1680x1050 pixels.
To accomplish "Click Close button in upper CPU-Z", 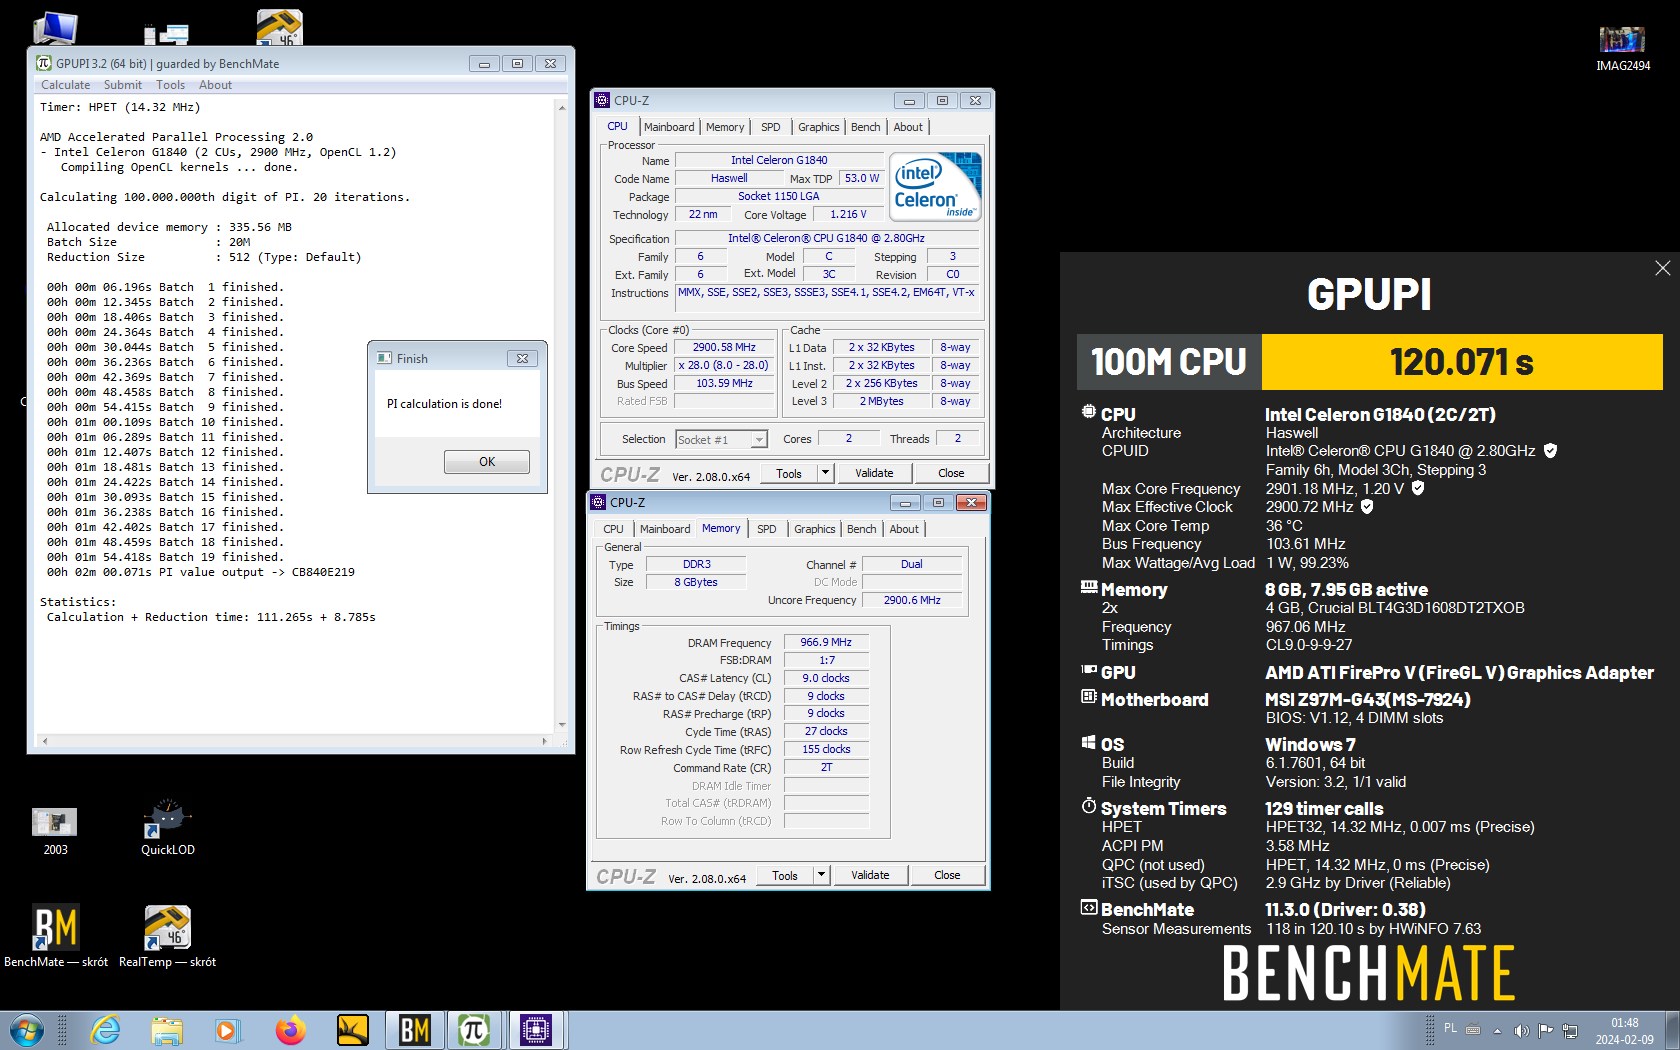I will pos(951,473).
